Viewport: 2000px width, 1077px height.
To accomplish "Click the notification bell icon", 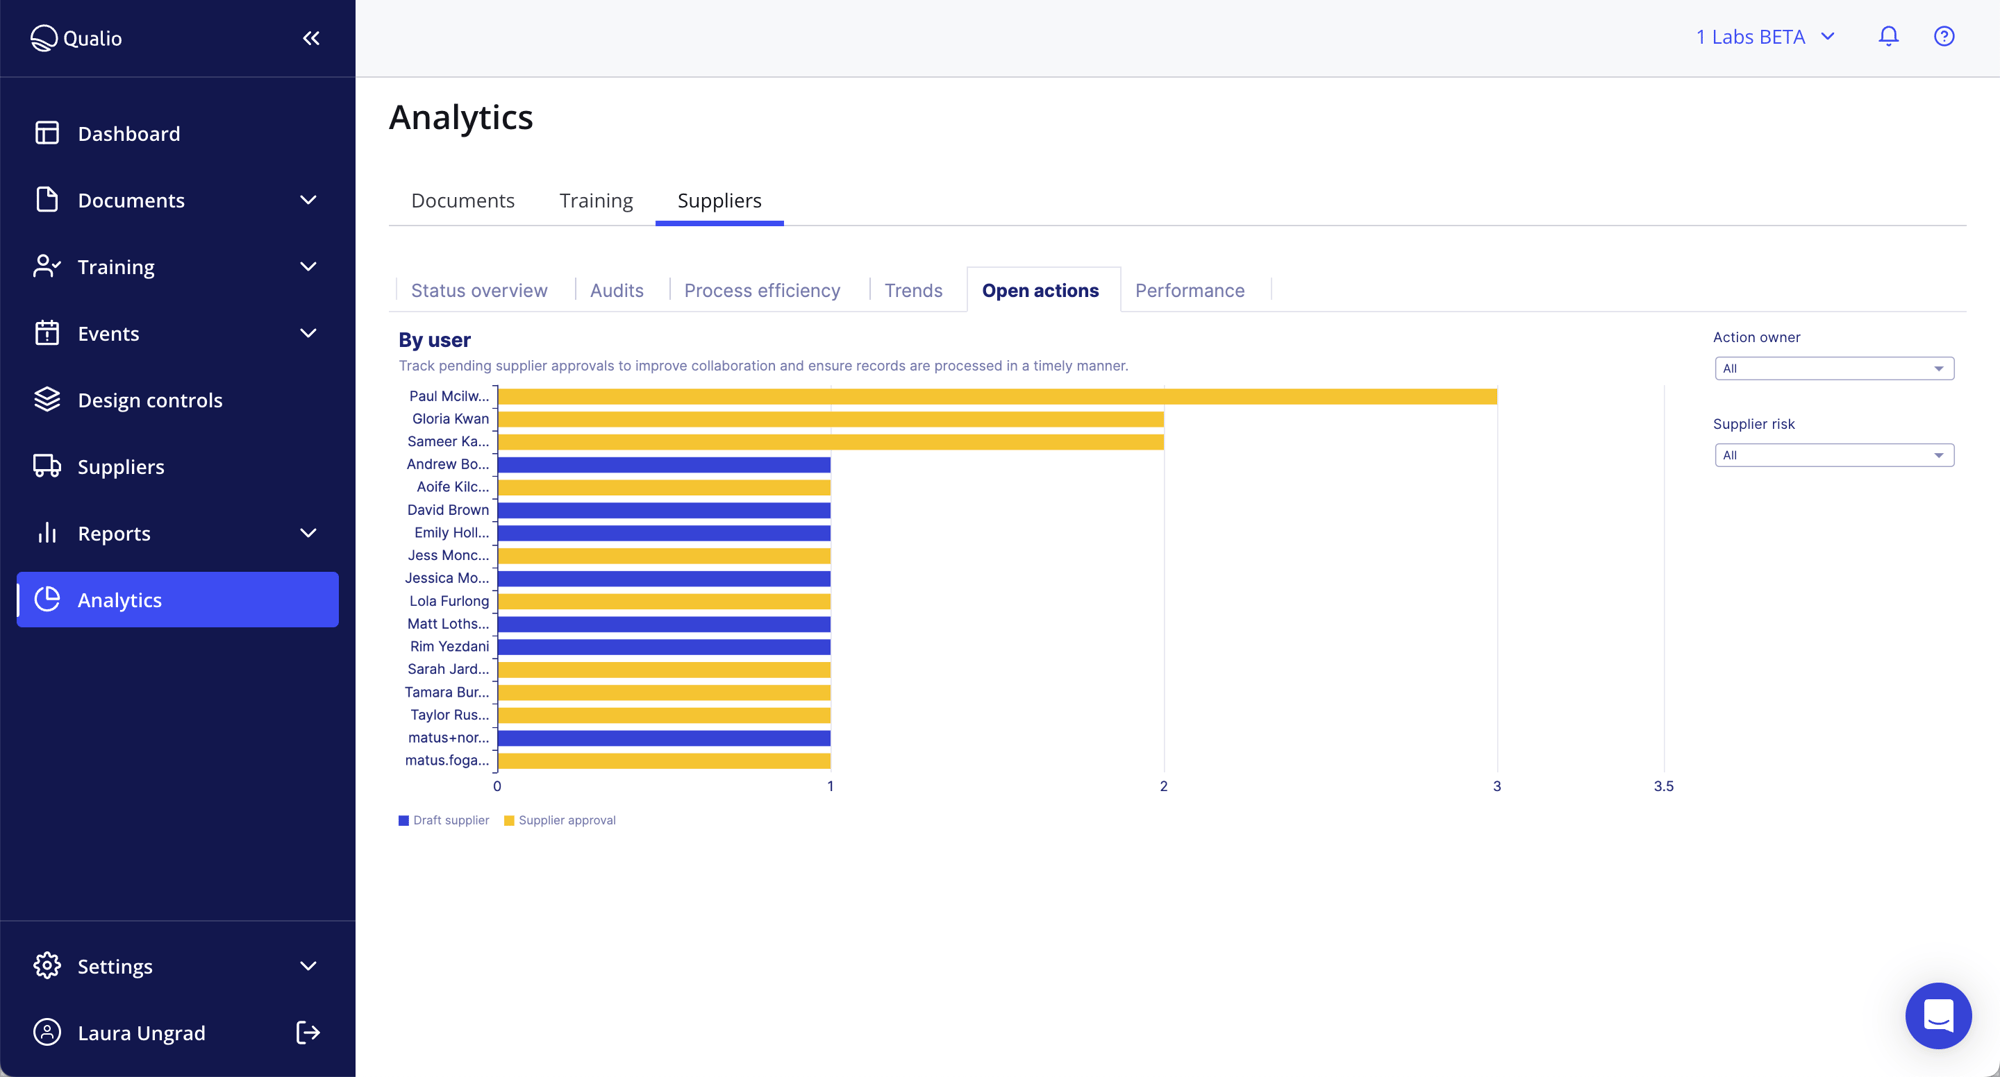I will click(1889, 36).
